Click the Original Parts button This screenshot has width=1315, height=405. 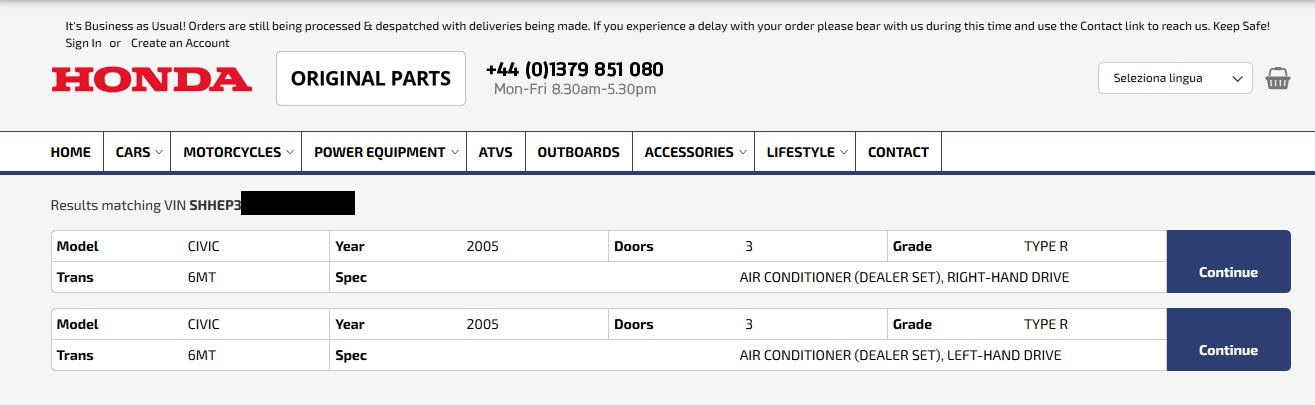(x=371, y=78)
